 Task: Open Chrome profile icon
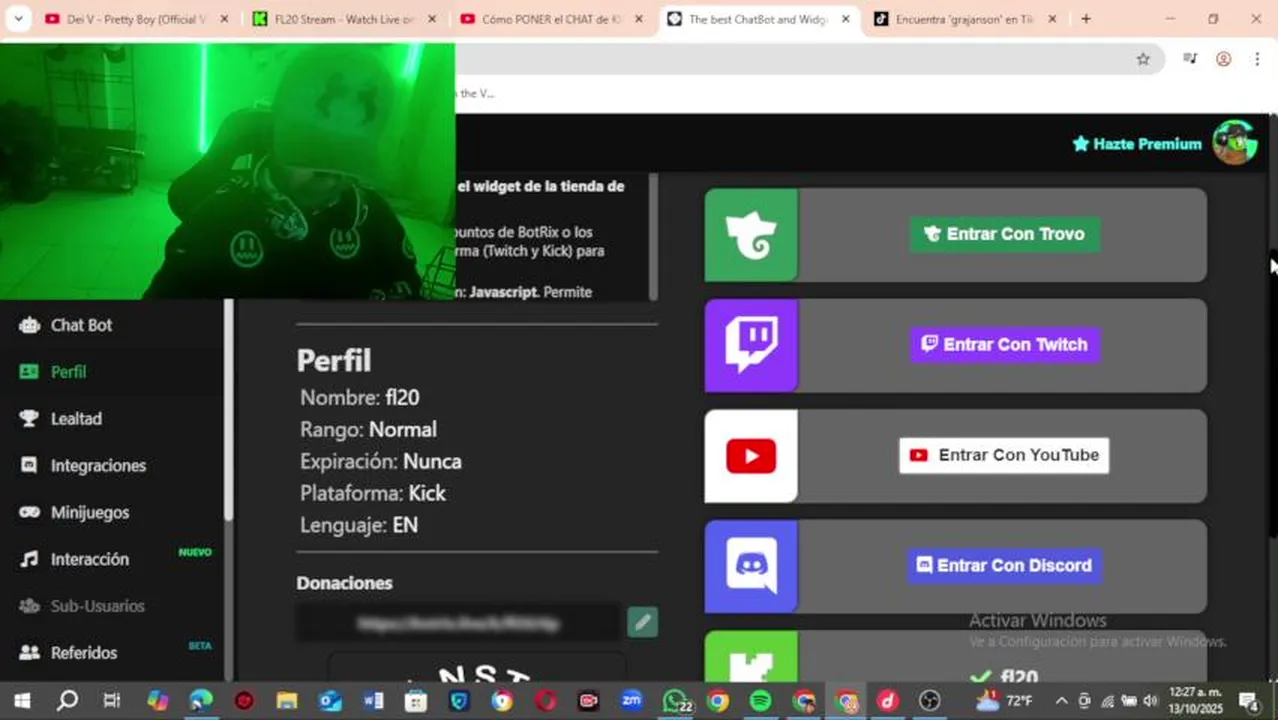(1223, 59)
